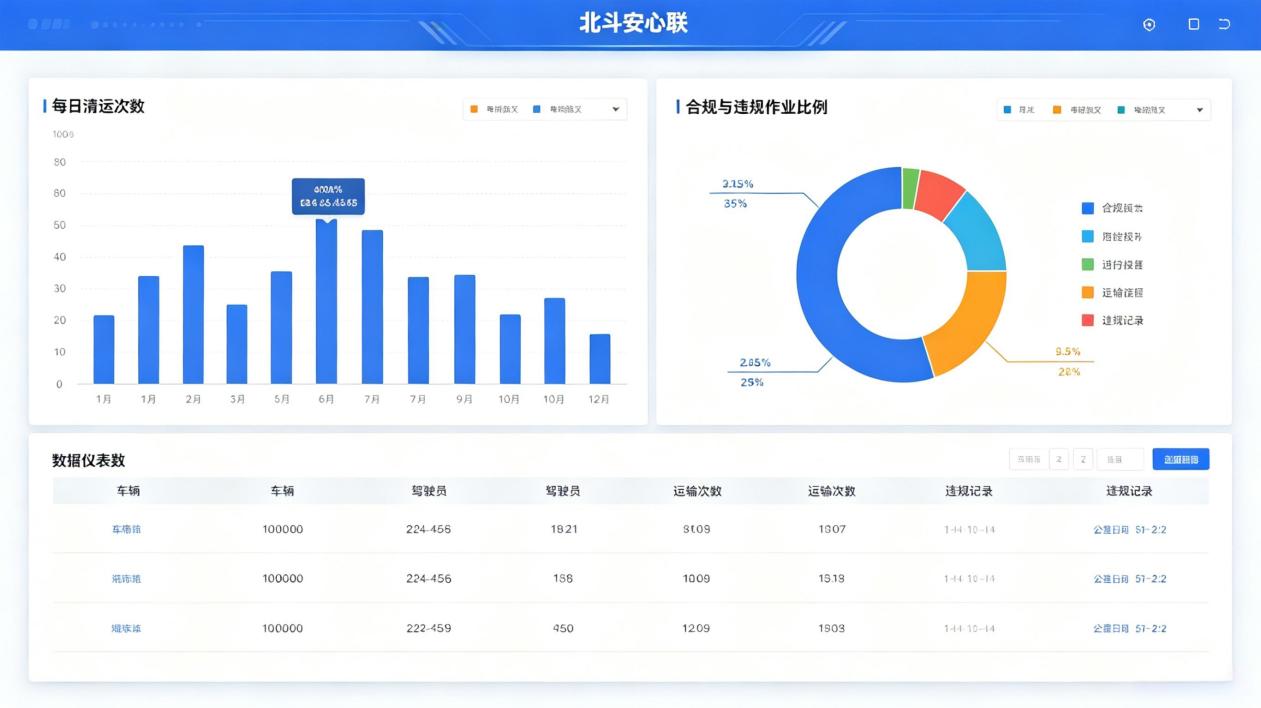
Task: Click the bar above the 5月 label
Action: point(281,327)
